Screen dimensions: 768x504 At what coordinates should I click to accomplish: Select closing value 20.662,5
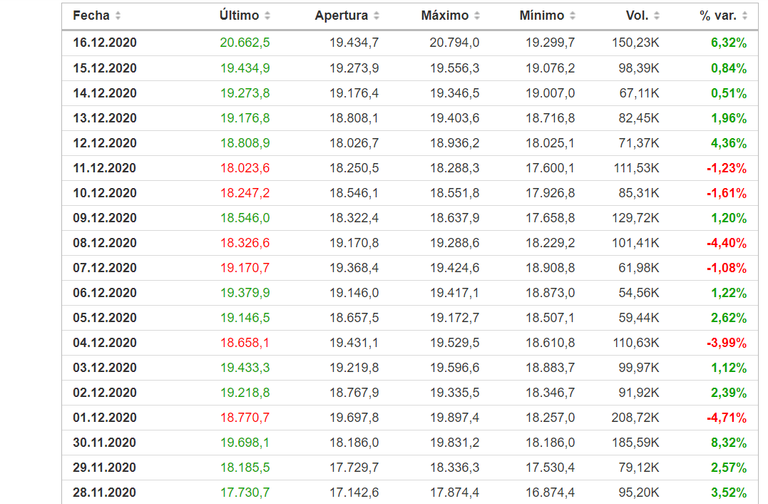point(245,43)
